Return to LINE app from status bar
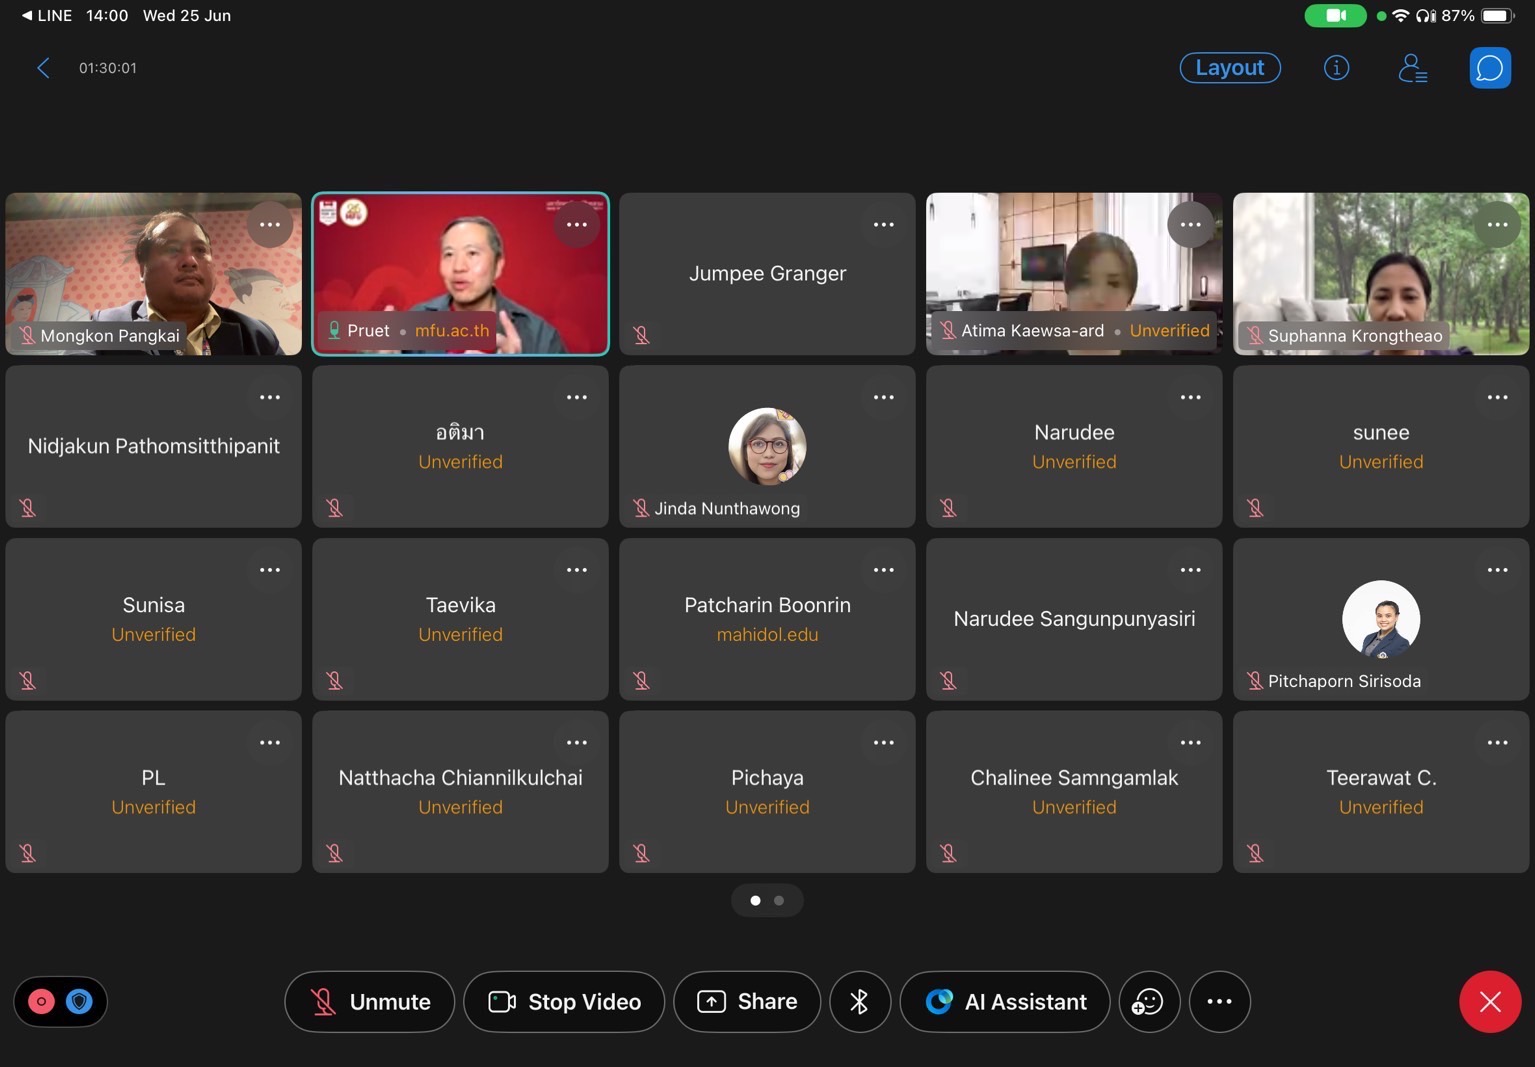 click(x=46, y=16)
